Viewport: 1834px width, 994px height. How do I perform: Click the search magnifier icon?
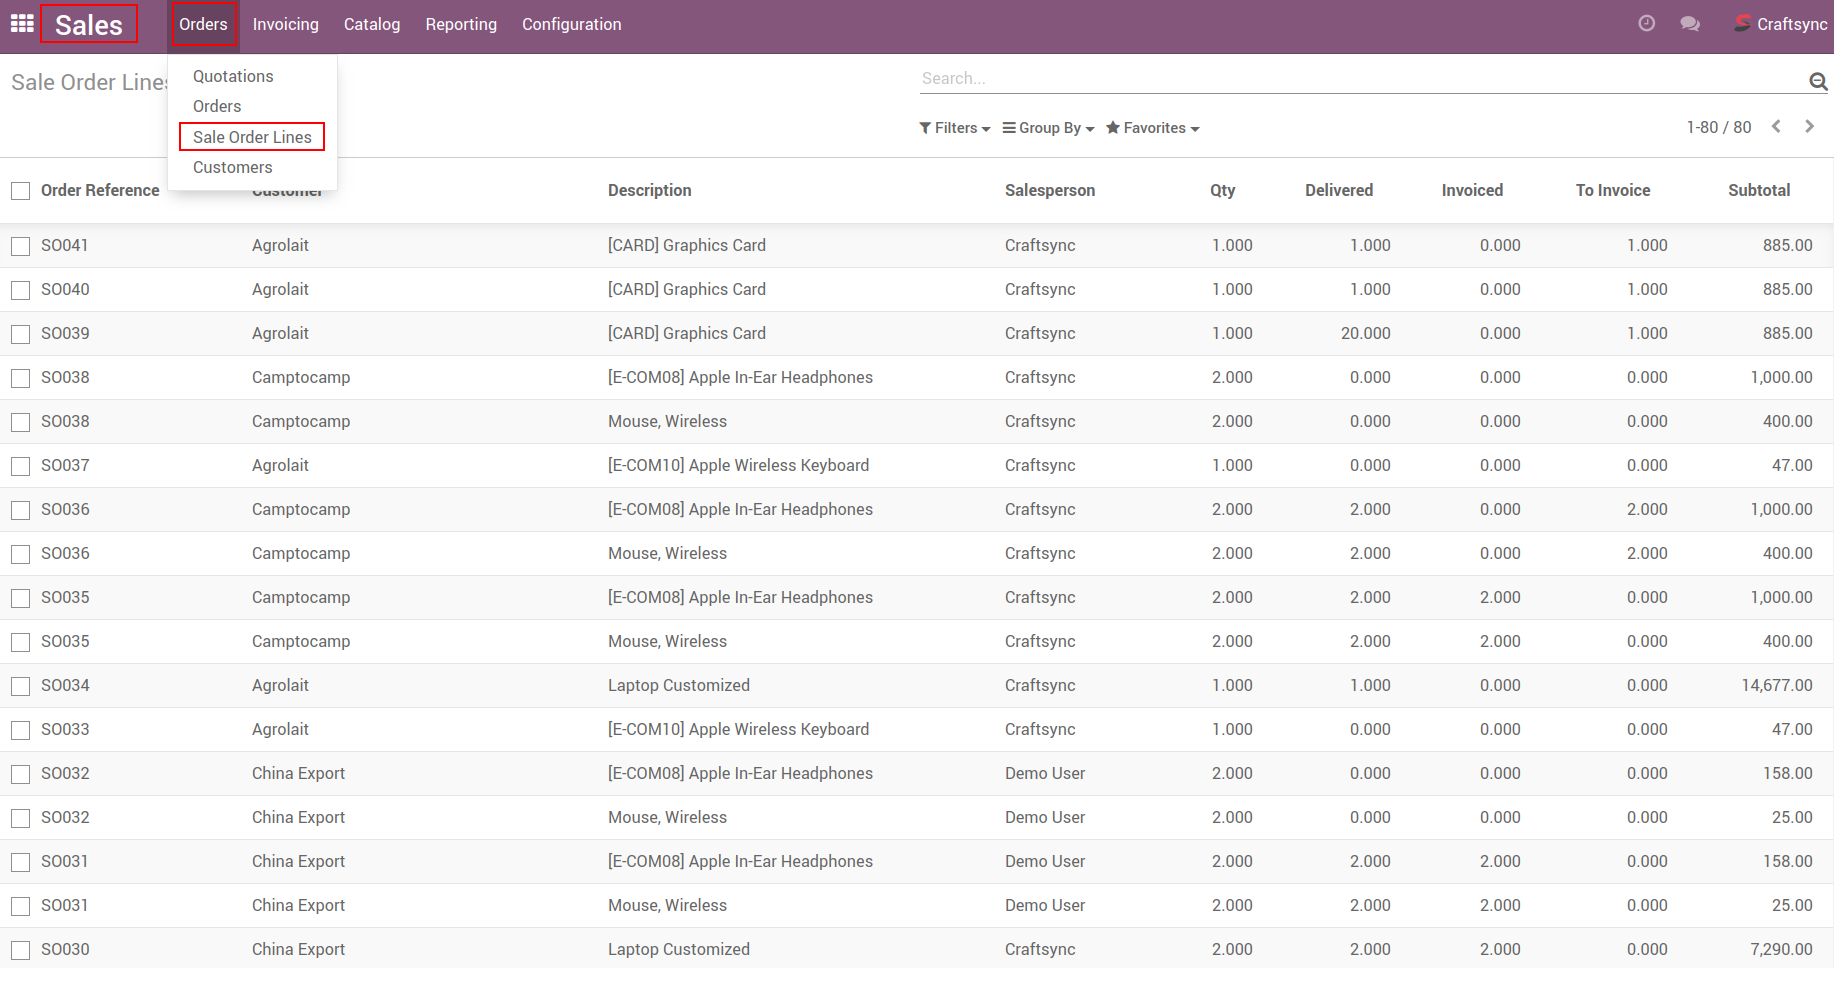click(1817, 81)
